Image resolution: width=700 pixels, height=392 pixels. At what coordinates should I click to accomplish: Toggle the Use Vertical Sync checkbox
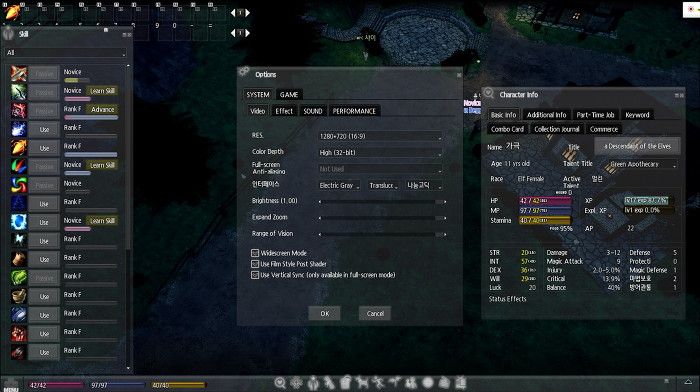click(x=255, y=275)
